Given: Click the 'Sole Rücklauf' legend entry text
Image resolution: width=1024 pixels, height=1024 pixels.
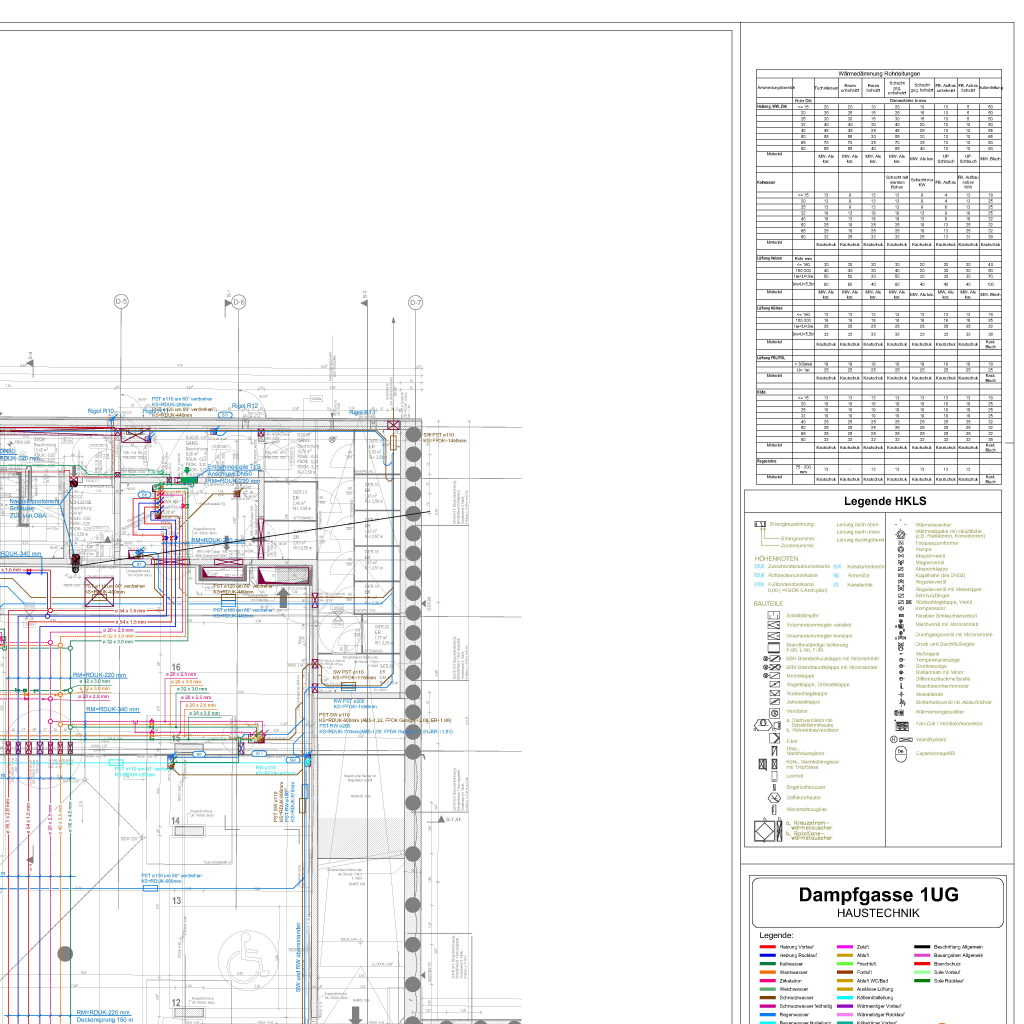Looking at the screenshot, I should 948,980.
